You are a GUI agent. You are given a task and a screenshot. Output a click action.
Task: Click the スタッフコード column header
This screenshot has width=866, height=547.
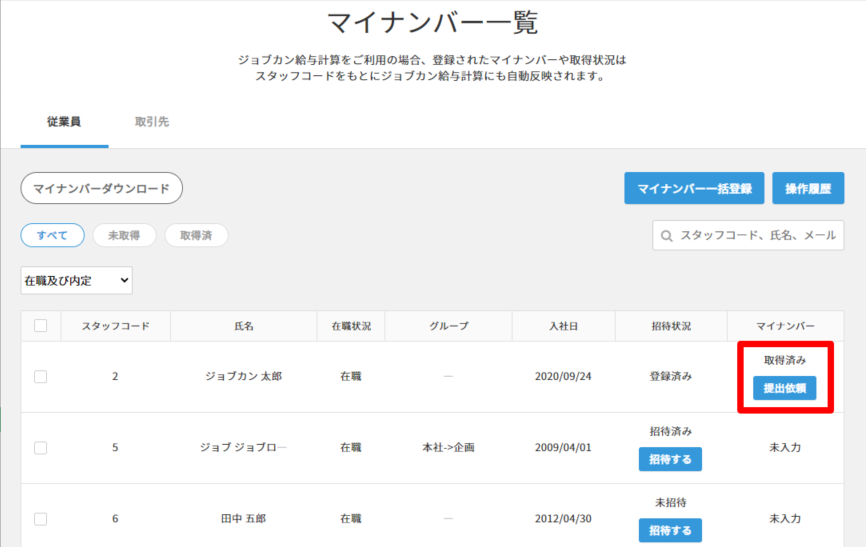(x=115, y=326)
